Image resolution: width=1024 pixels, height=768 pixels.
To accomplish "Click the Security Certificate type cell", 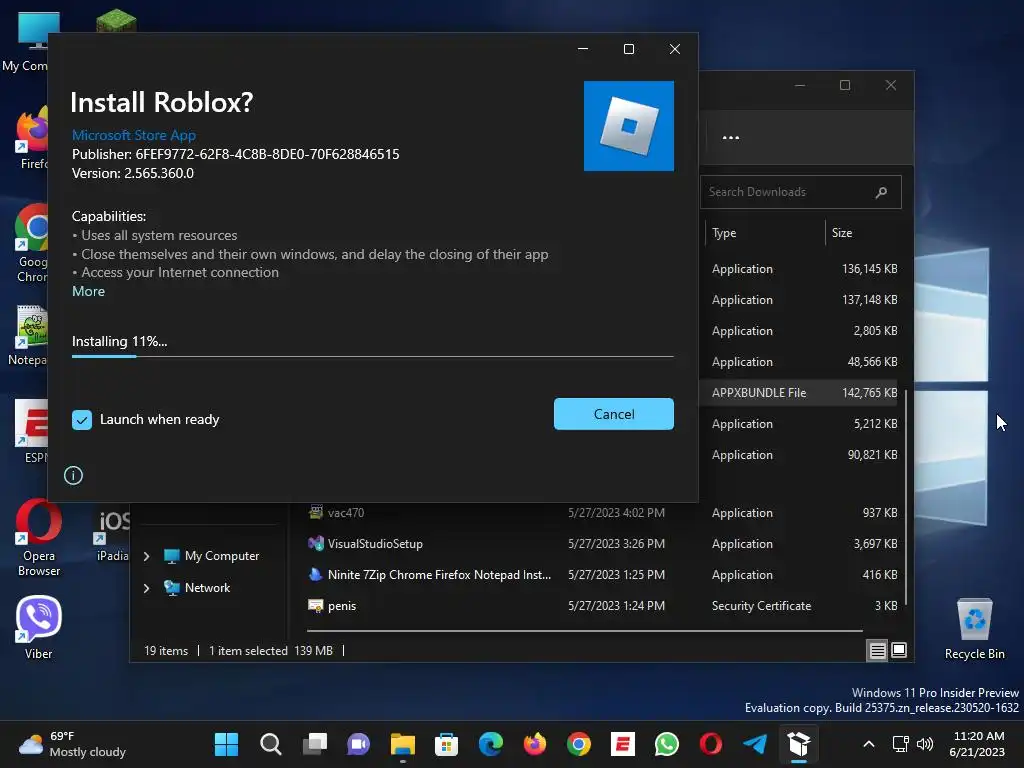I will [761, 606].
